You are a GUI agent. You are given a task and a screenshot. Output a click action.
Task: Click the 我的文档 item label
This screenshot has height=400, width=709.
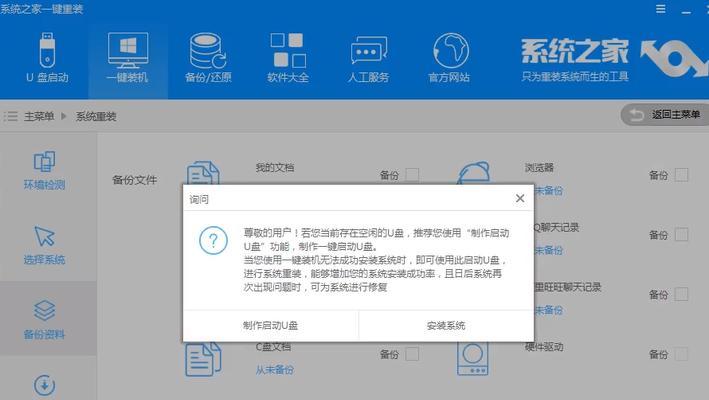275,168
